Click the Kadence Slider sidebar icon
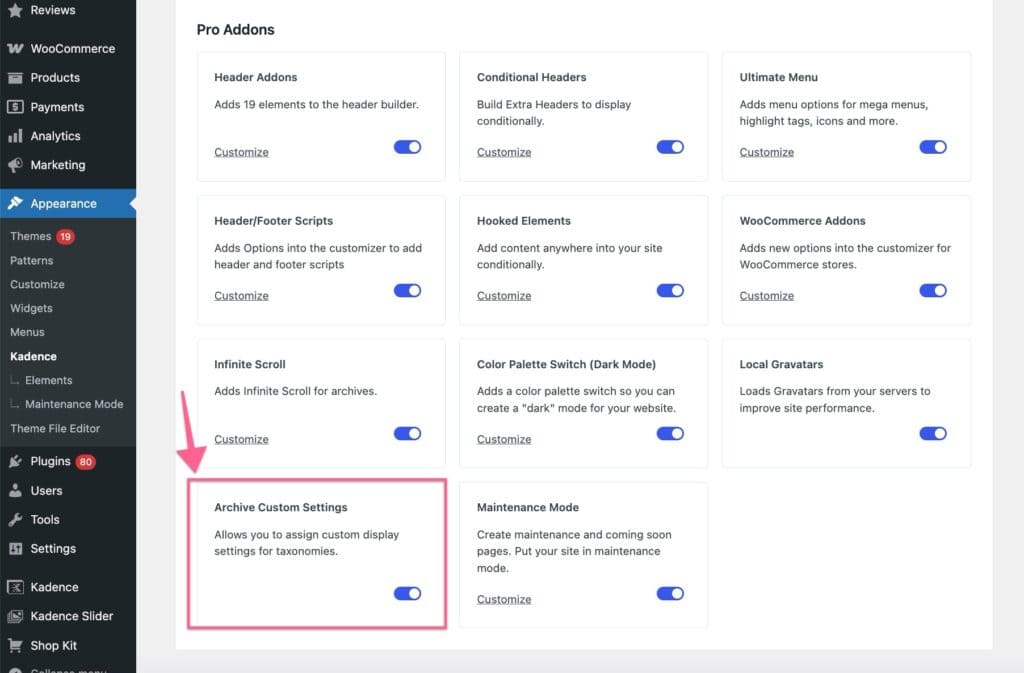The width and height of the screenshot is (1024, 673). pos(14,616)
